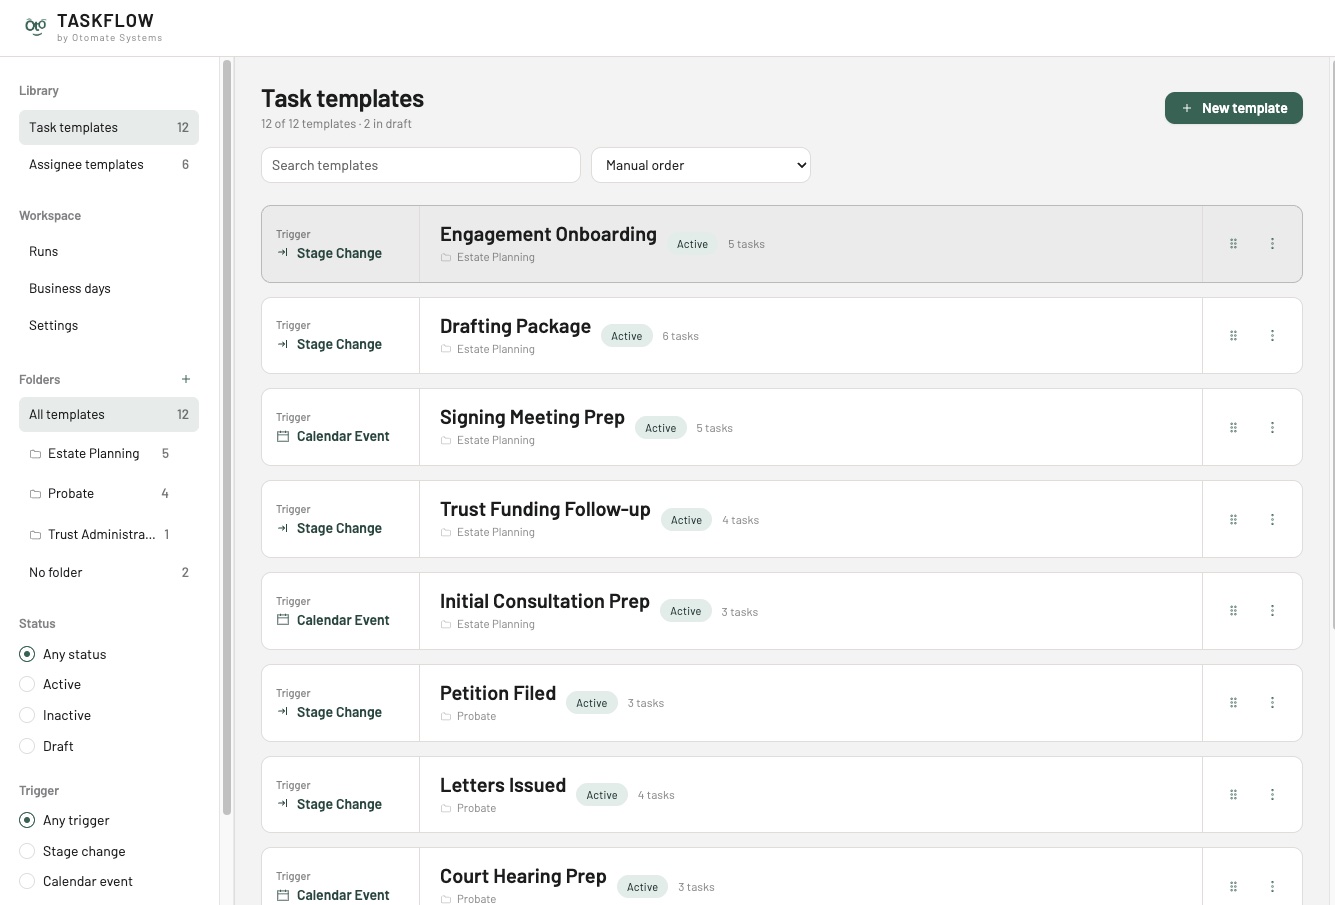1335x905 pixels.
Task: Click the '6 tasks' count on Drafting Package
Action: [x=680, y=336]
